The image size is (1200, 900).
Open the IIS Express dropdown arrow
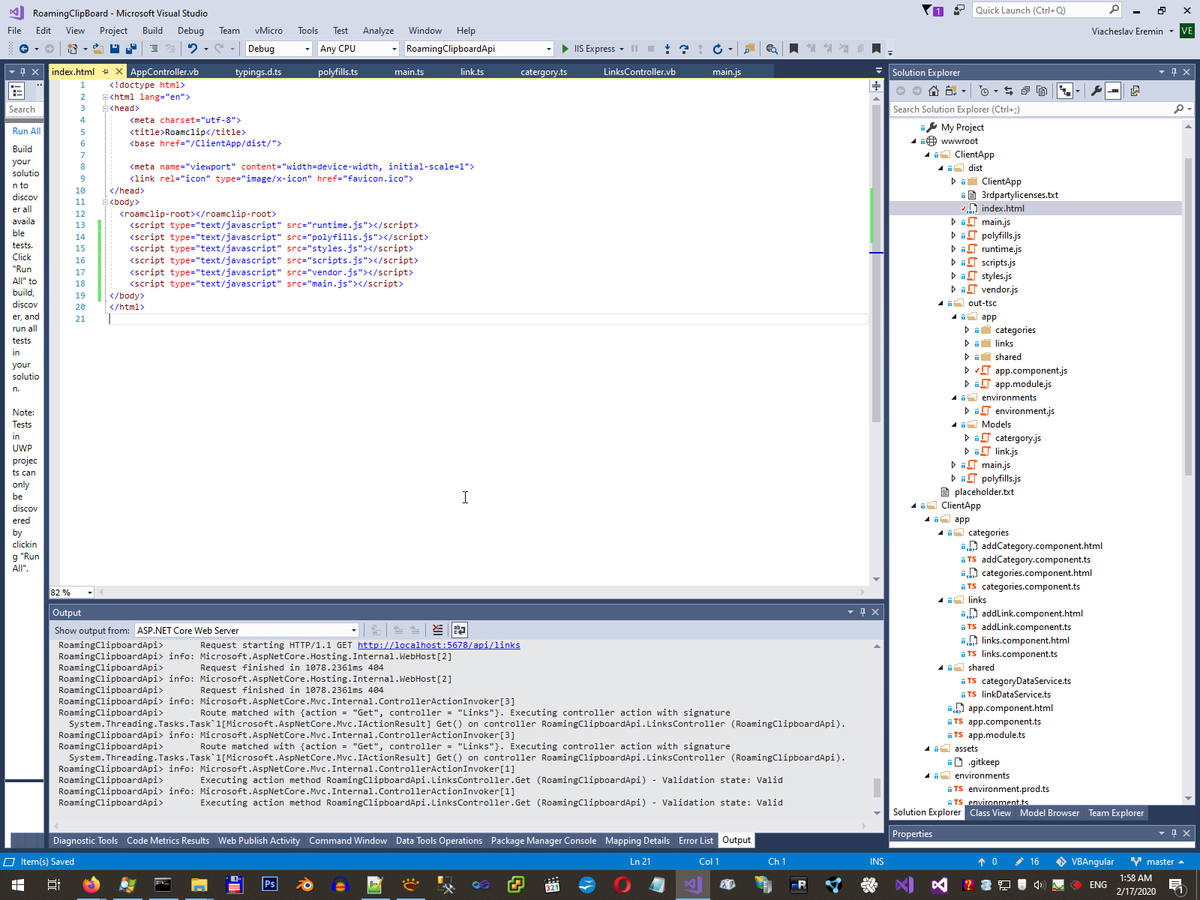coord(621,49)
